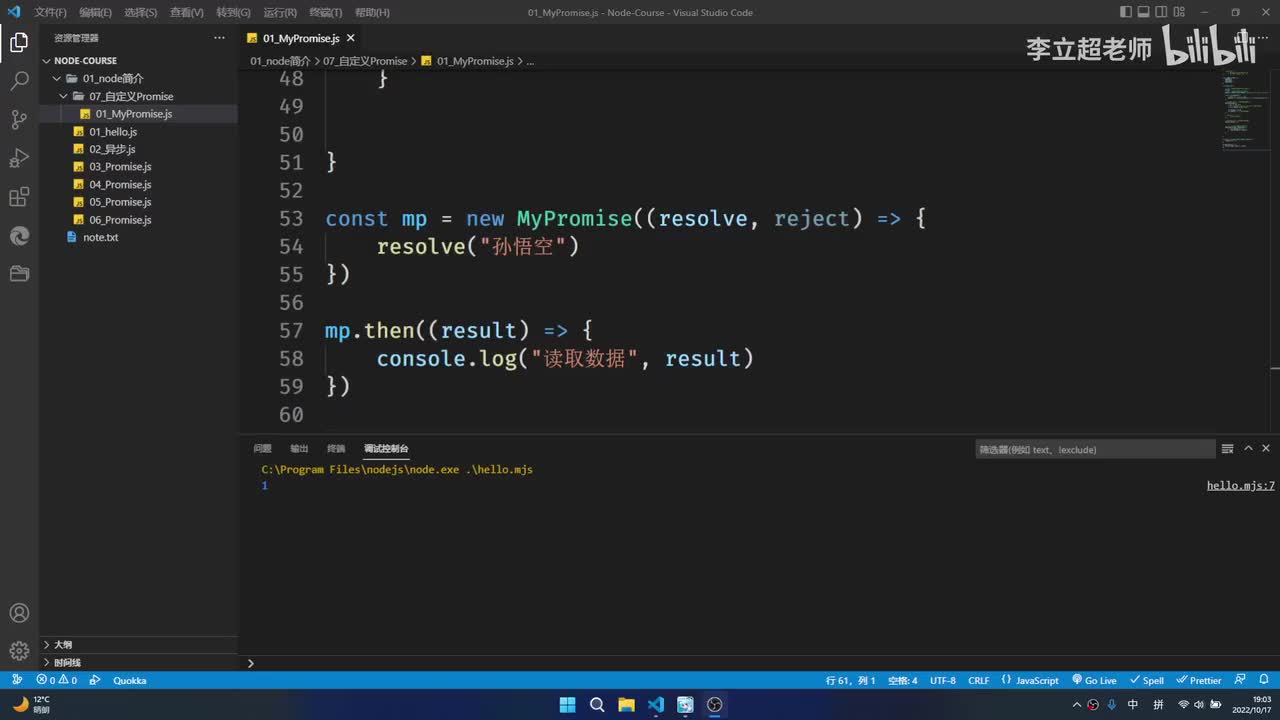Click the Spell checker status item

[1147, 680]
